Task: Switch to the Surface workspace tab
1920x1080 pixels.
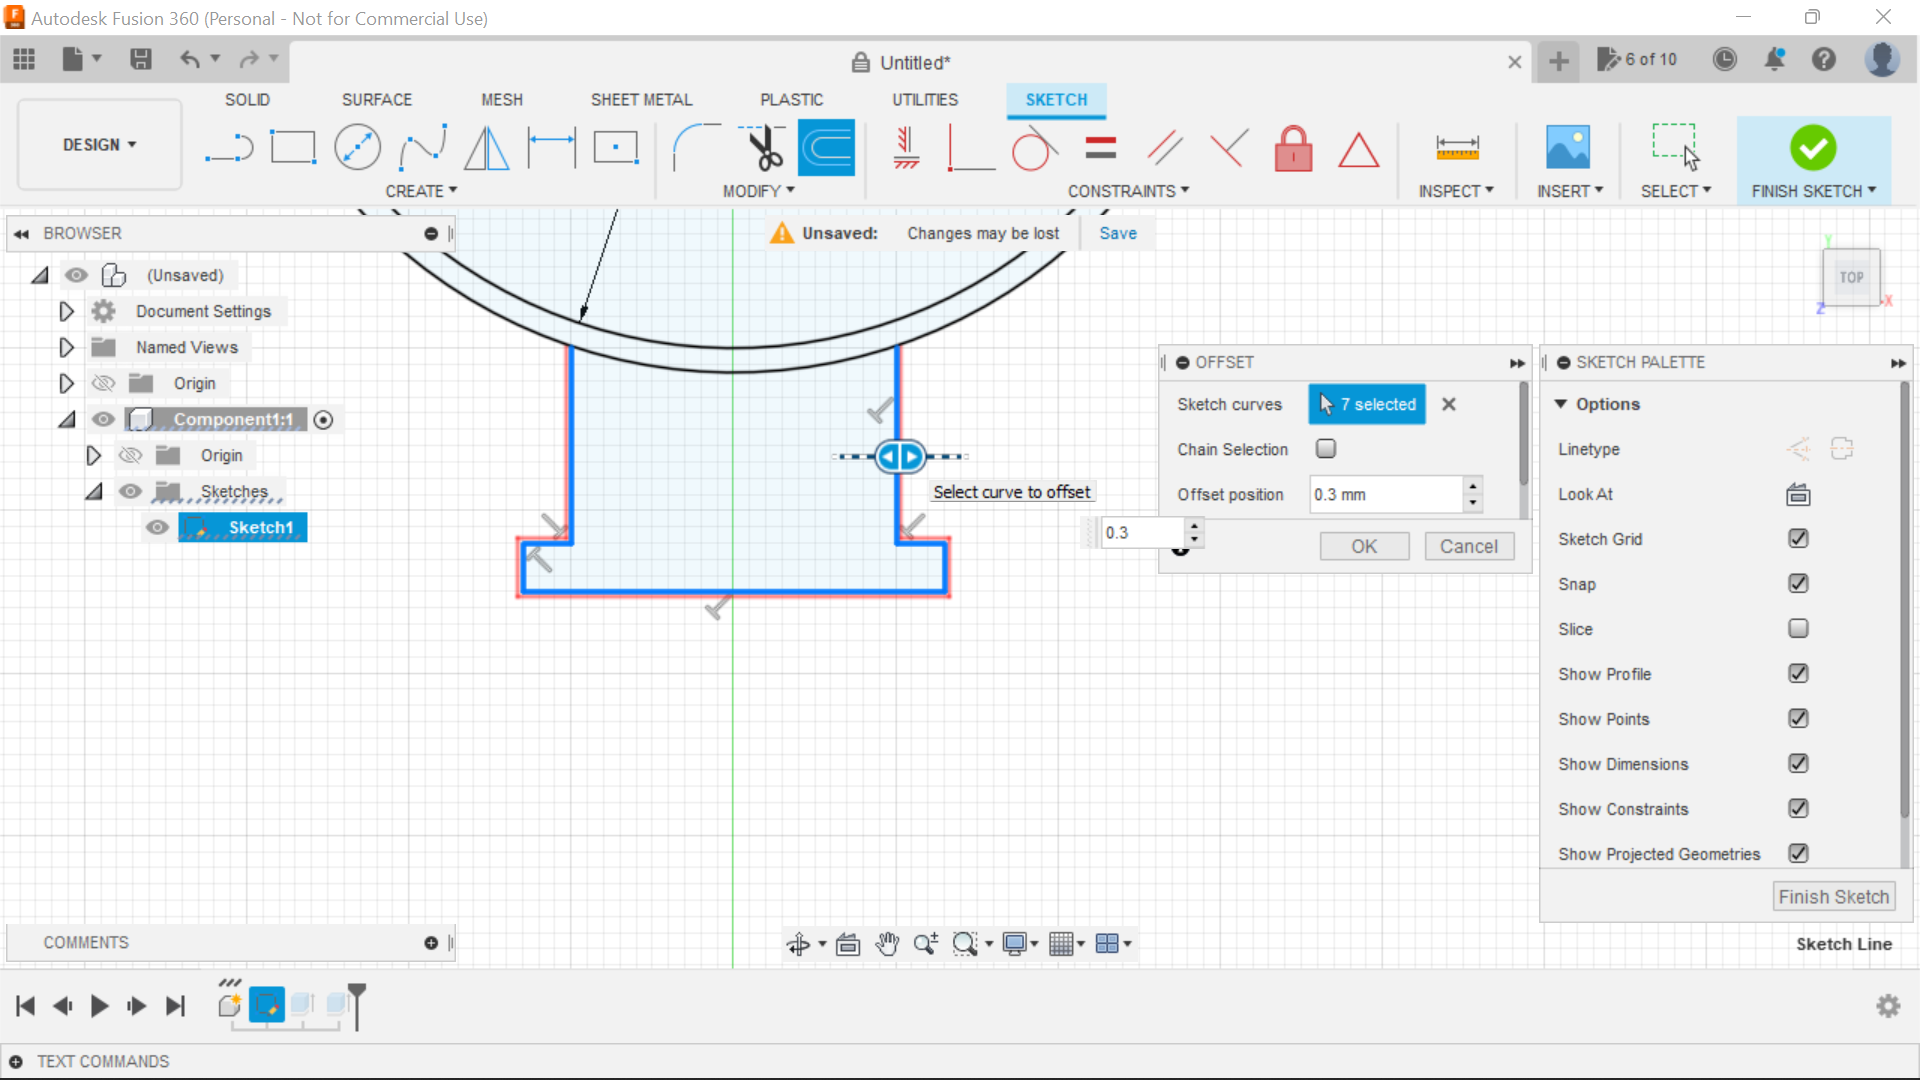Action: click(377, 99)
